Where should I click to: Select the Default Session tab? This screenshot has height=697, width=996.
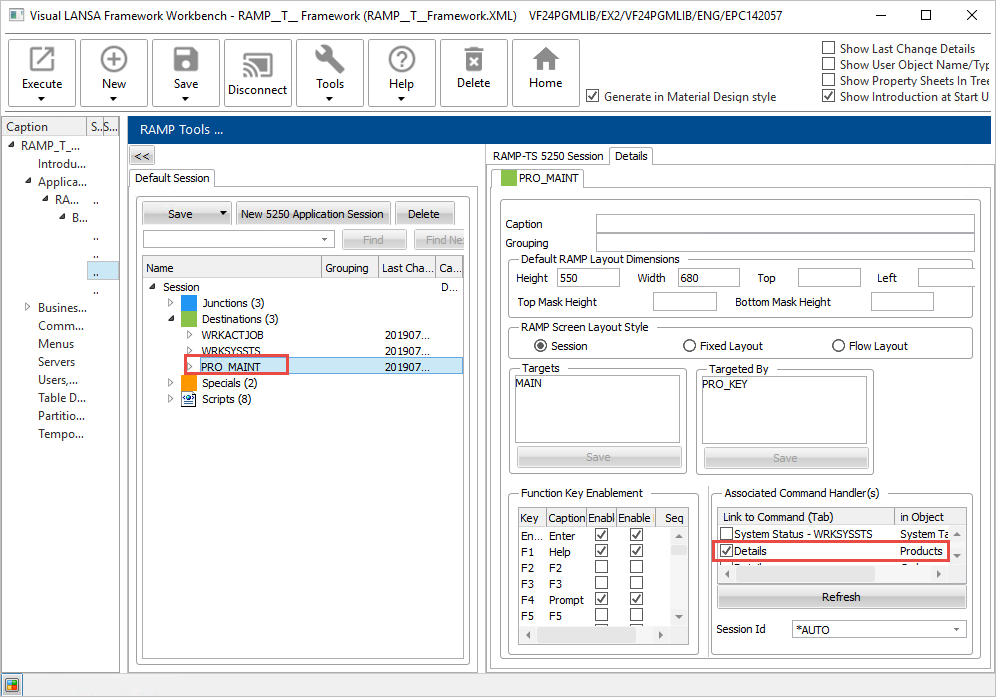click(173, 178)
